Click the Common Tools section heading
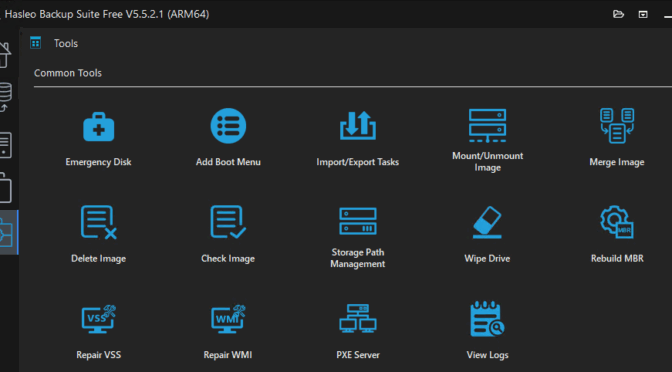The height and width of the screenshot is (372, 672). click(68, 73)
